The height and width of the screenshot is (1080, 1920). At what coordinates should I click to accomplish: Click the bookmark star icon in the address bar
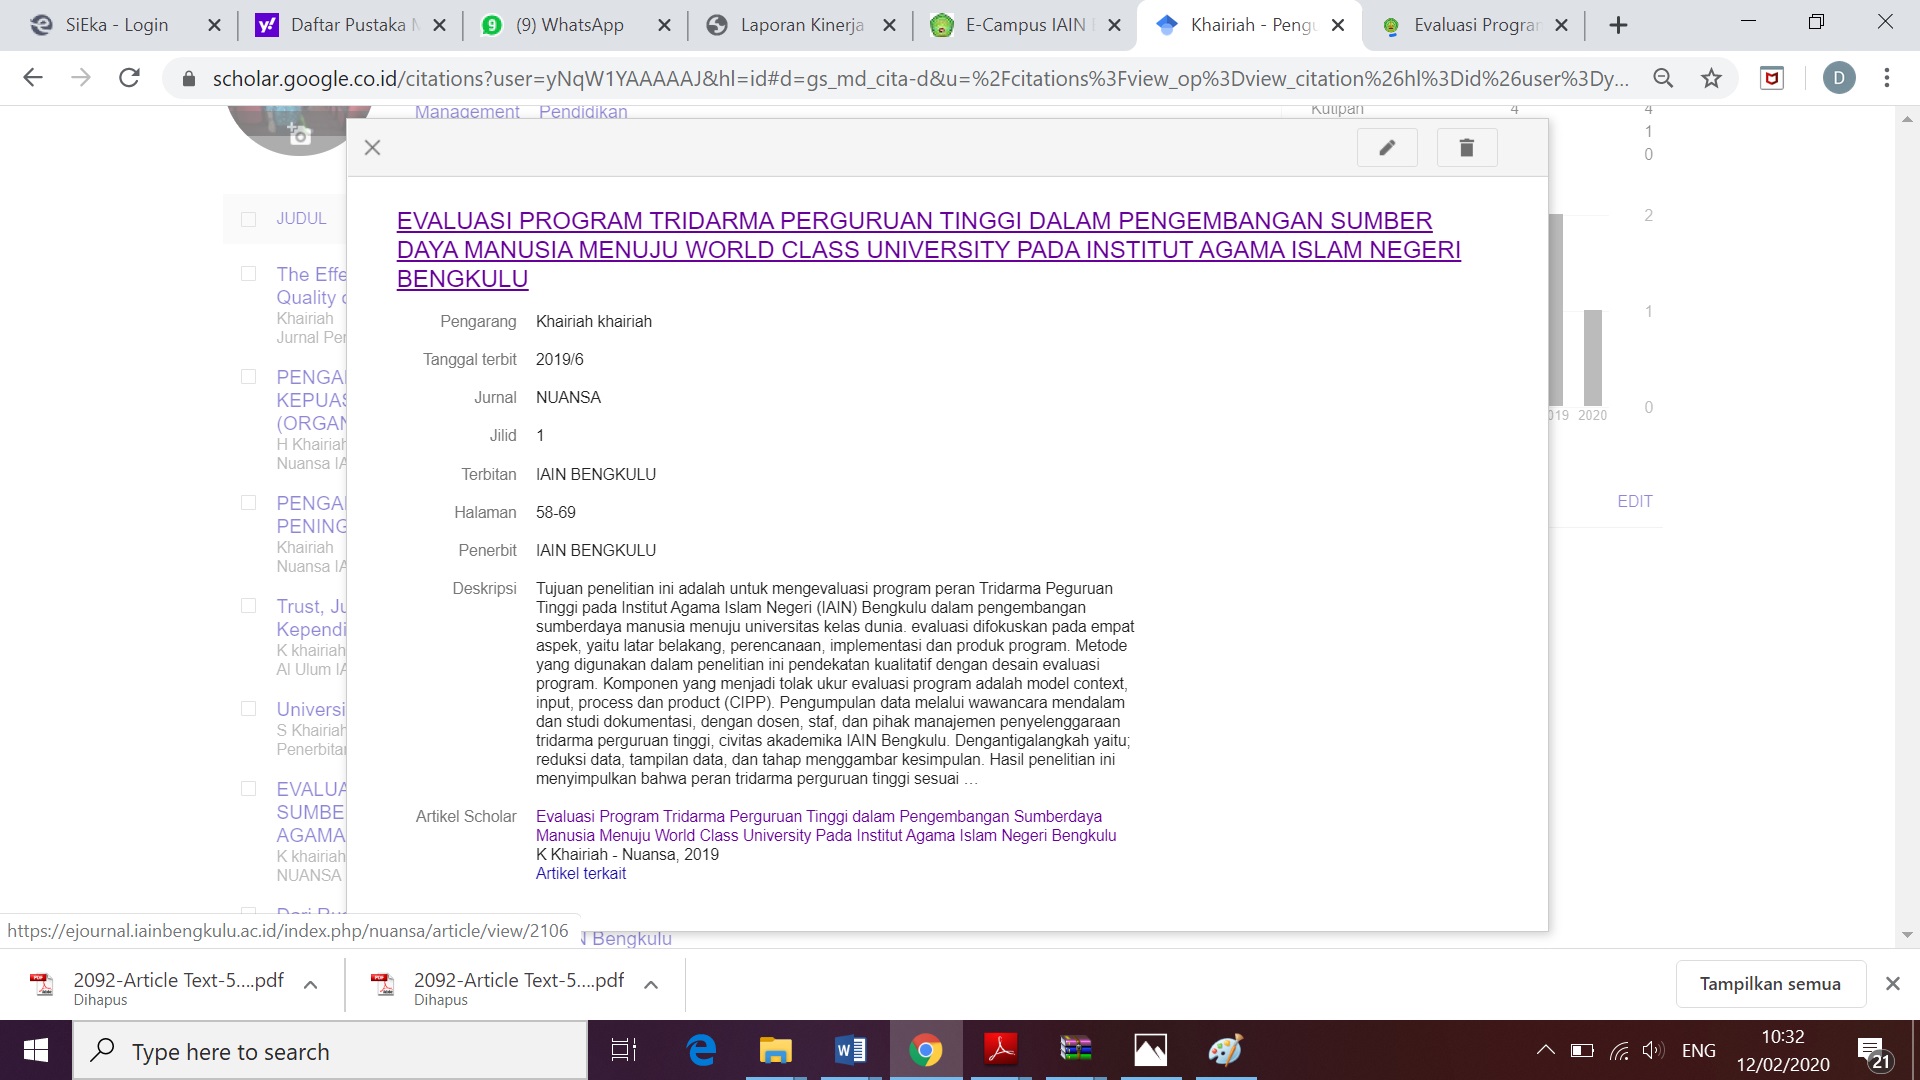tap(1711, 78)
